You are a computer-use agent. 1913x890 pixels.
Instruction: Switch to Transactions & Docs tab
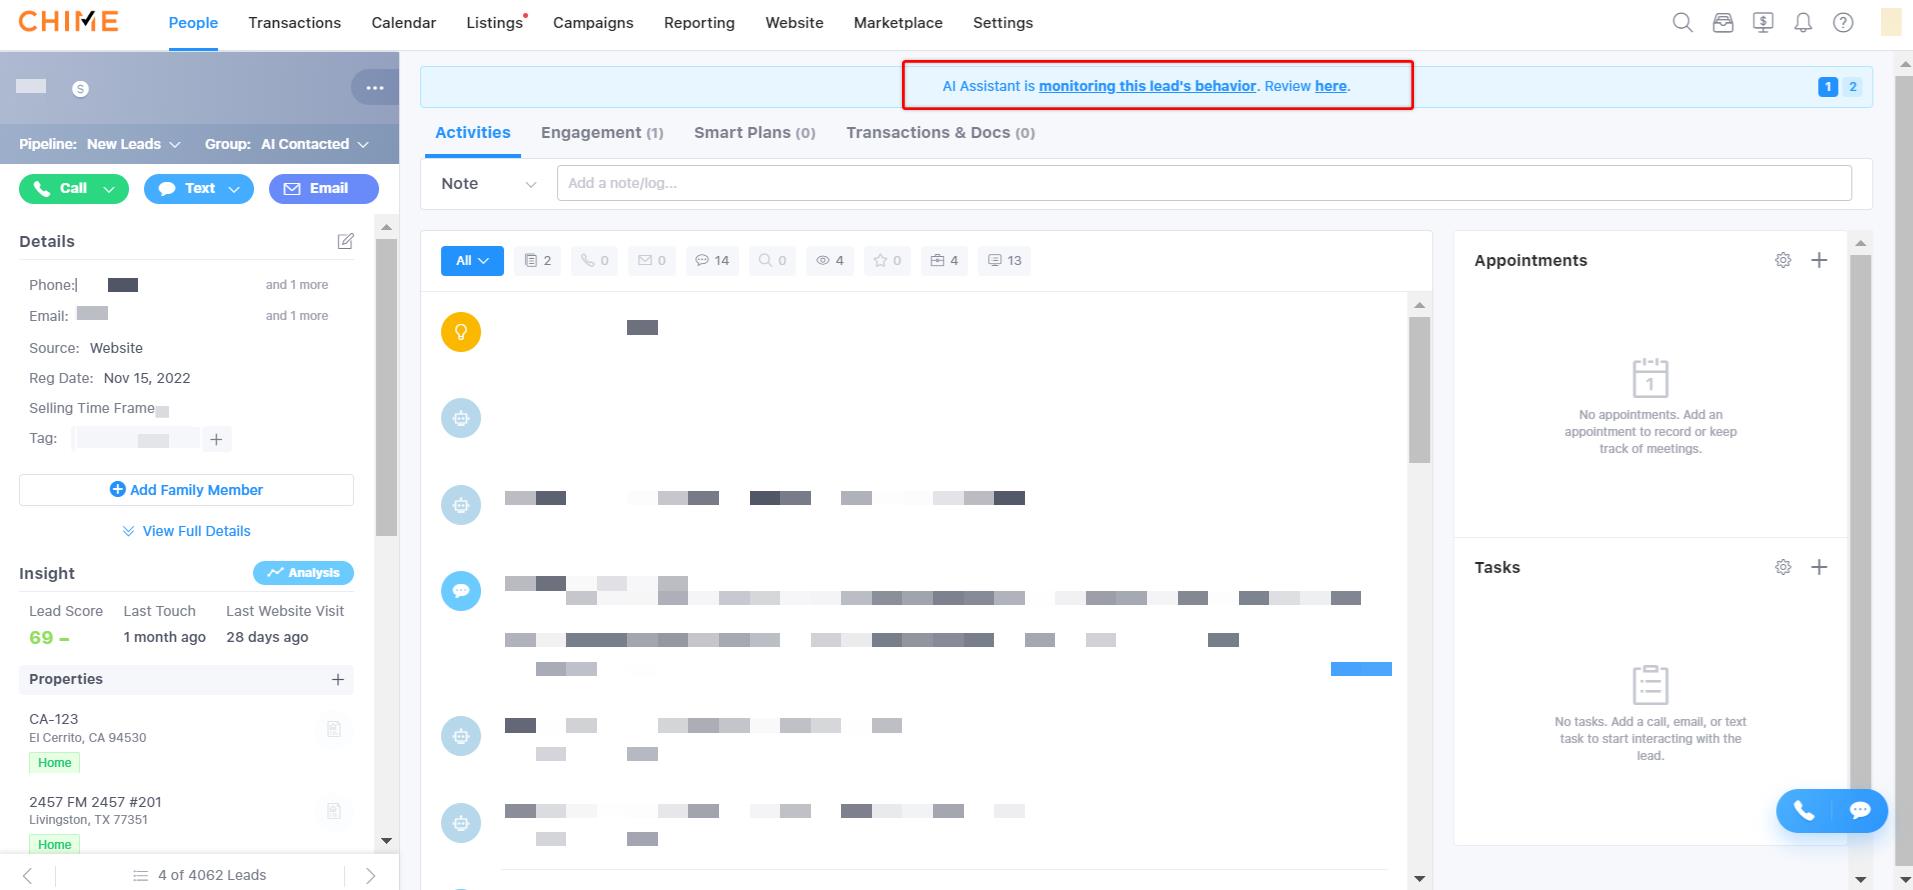[940, 133]
